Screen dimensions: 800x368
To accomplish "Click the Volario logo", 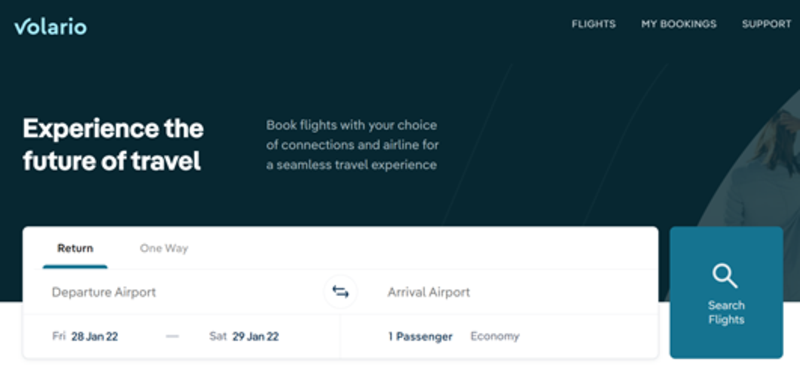I will (51, 26).
